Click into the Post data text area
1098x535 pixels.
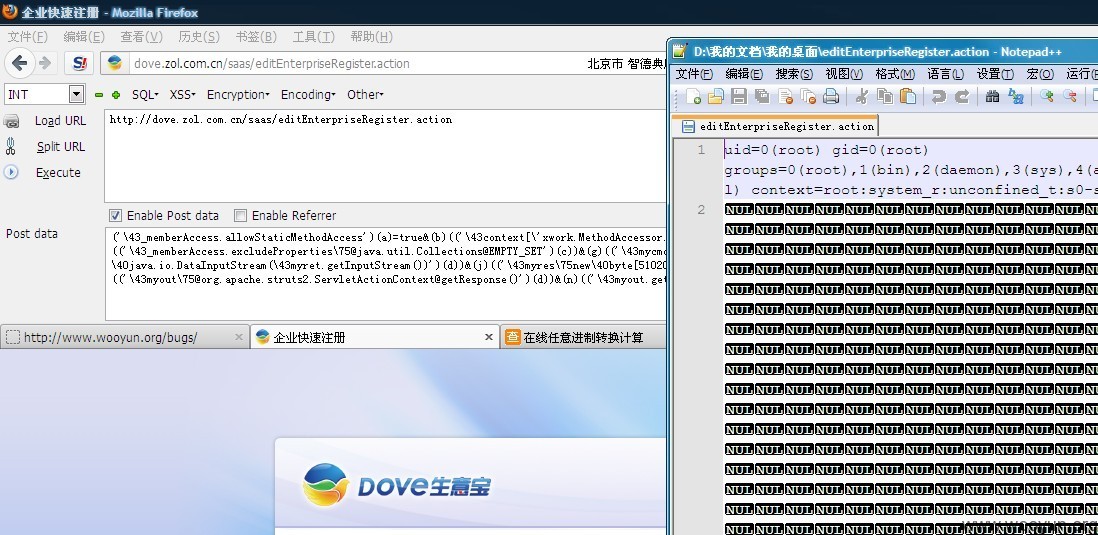385,272
